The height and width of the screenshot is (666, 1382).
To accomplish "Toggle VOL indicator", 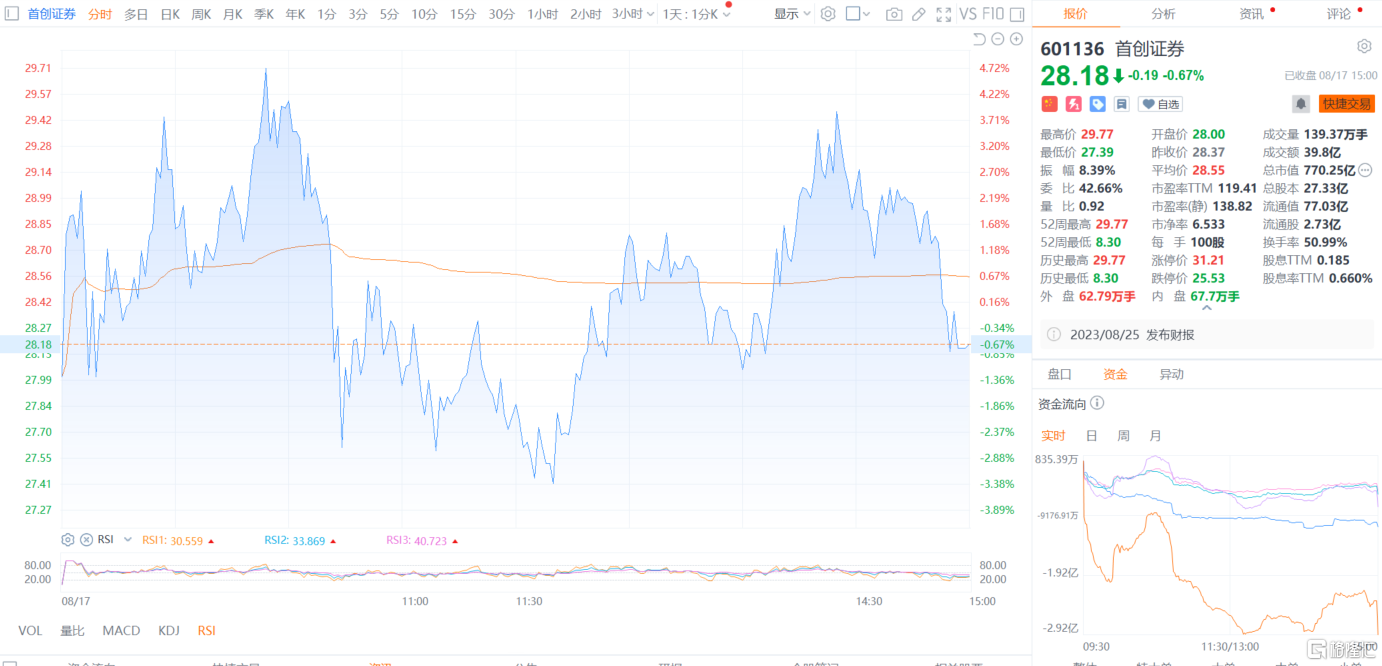I will click(x=30, y=631).
